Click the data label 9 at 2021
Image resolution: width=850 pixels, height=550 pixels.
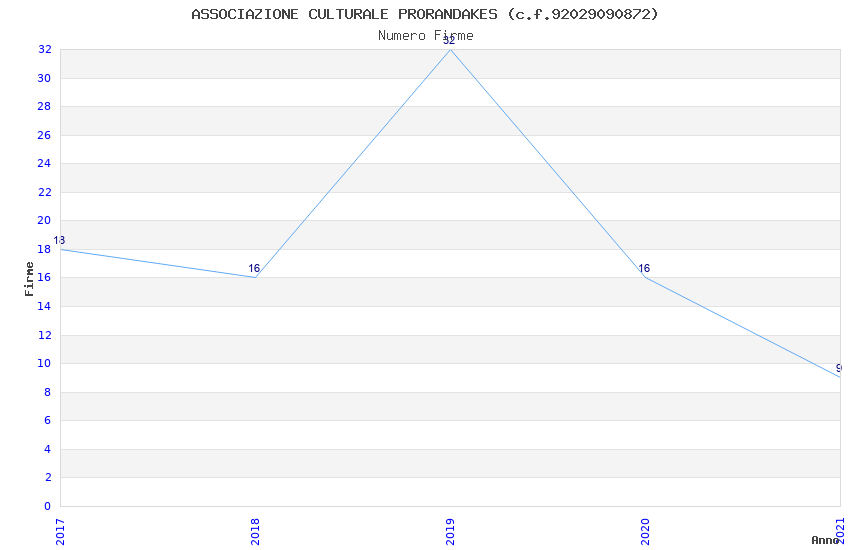839,368
